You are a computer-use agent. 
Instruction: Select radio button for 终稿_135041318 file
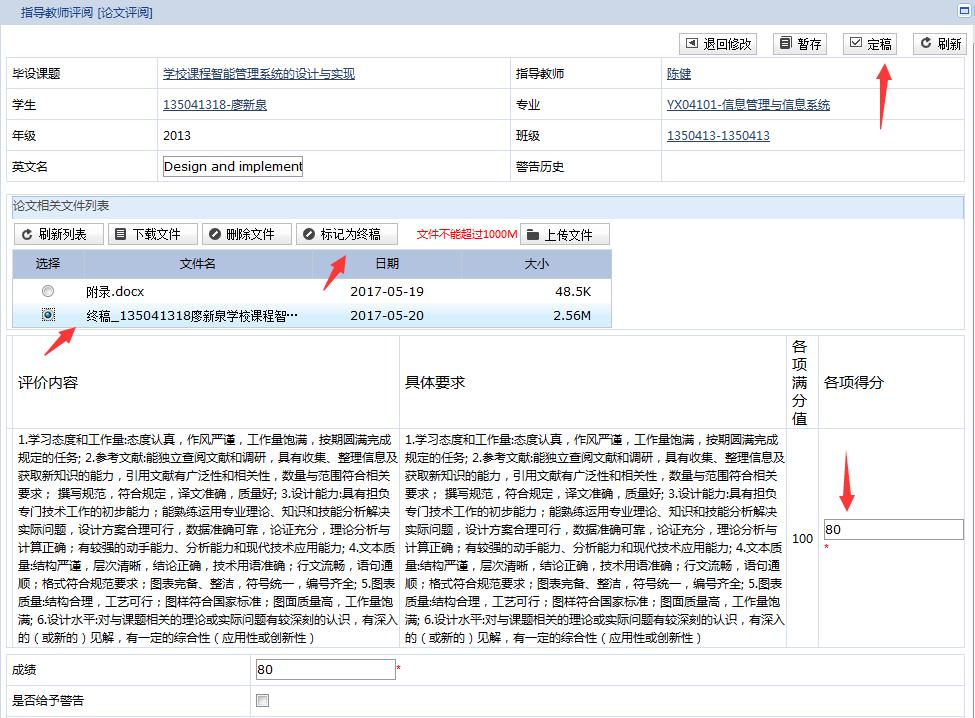point(48,315)
